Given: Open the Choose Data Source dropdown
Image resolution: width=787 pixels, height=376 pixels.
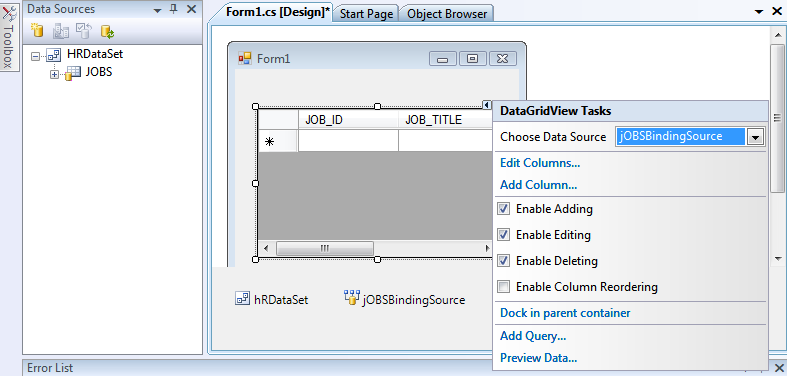Looking at the screenshot, I should [x=755, y=137].
